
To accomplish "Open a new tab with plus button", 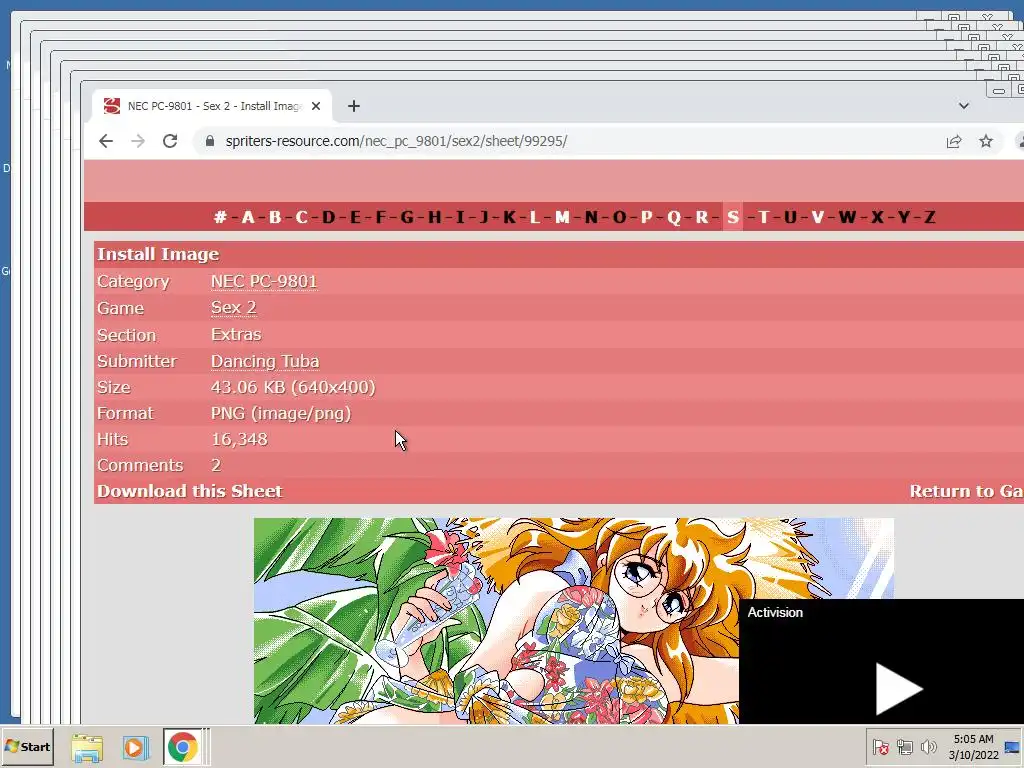I will tap(353, 106).
